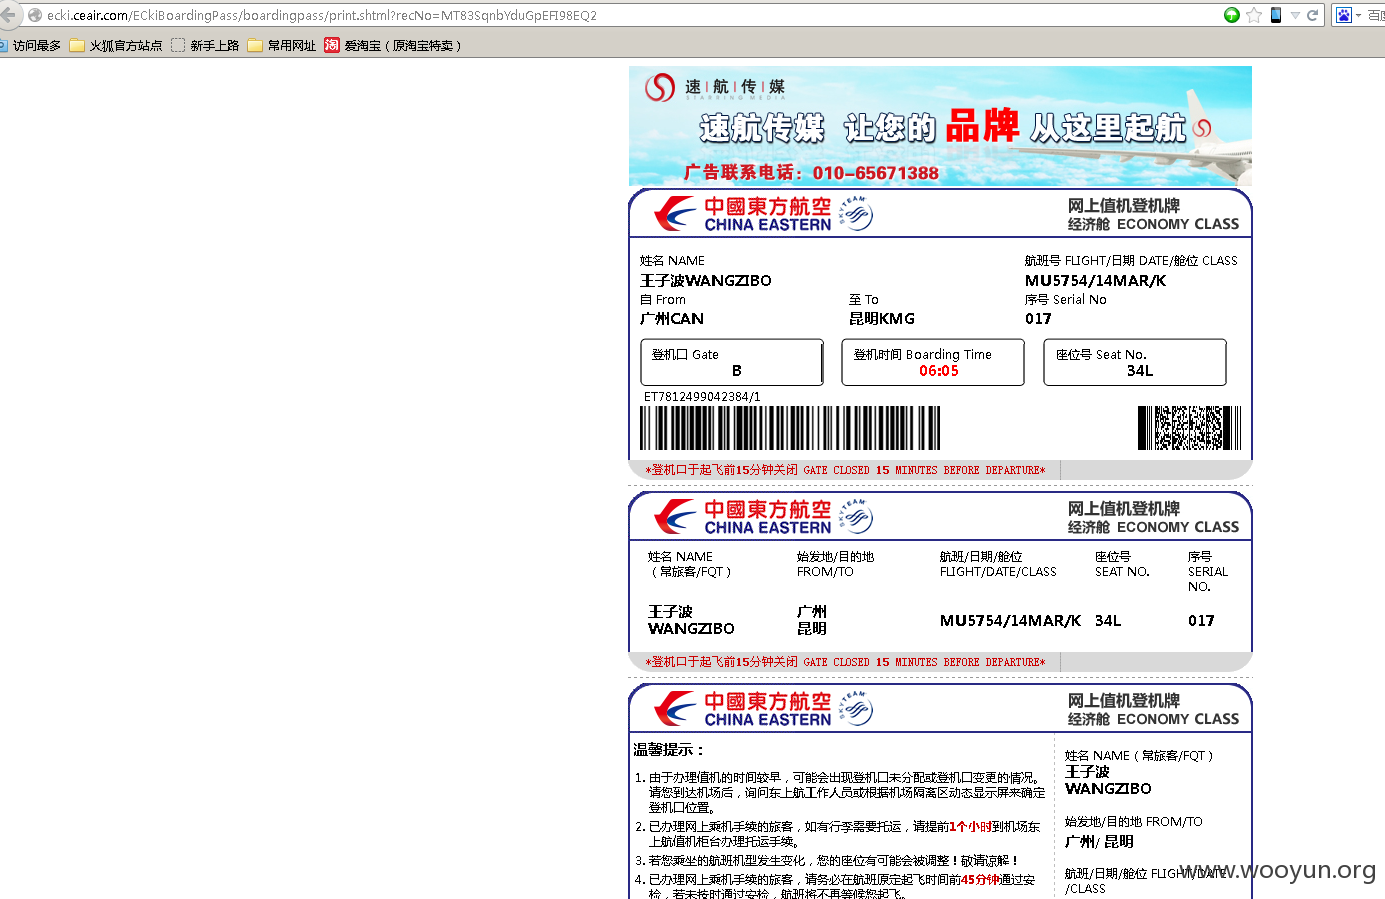
Task: Click the 温馨提示 heading
Action: pos(670,750)
